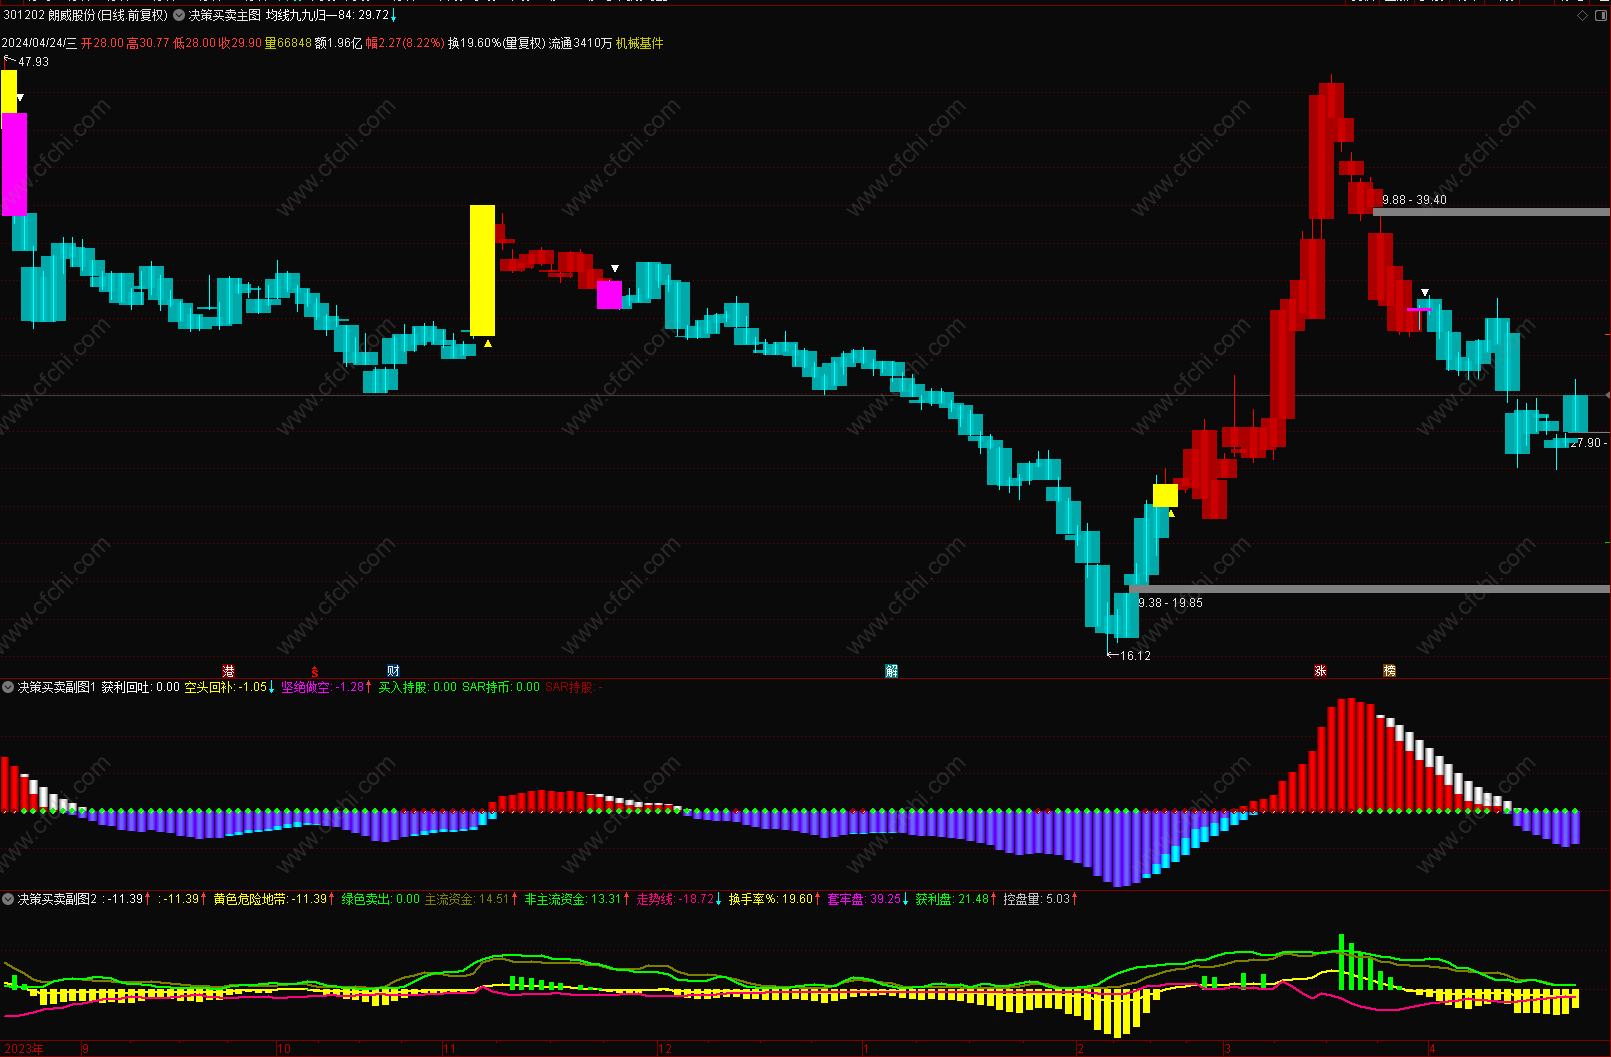Click the 套牢盘 value label
The width and height of the screenshot is (1611, 1057).
point(869,899)
